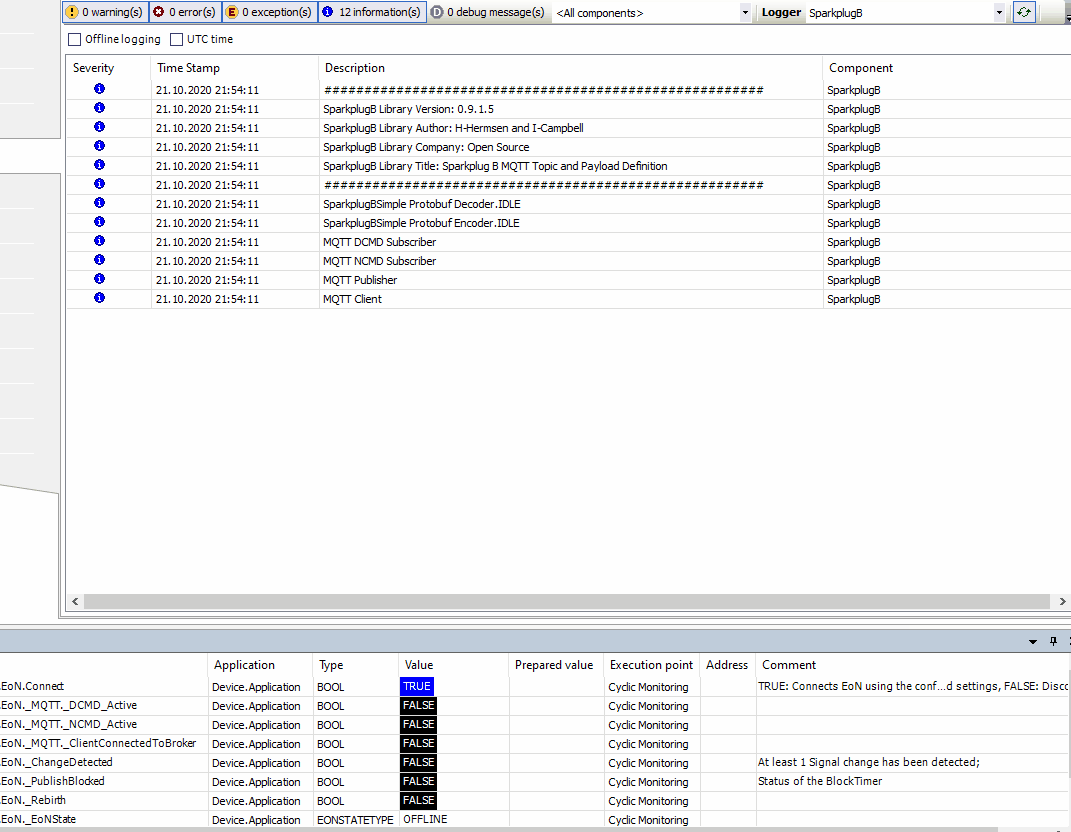Screen dimensions: 1071x832
Task: Click the refresh logger icon
Action: click(1023, 12)
